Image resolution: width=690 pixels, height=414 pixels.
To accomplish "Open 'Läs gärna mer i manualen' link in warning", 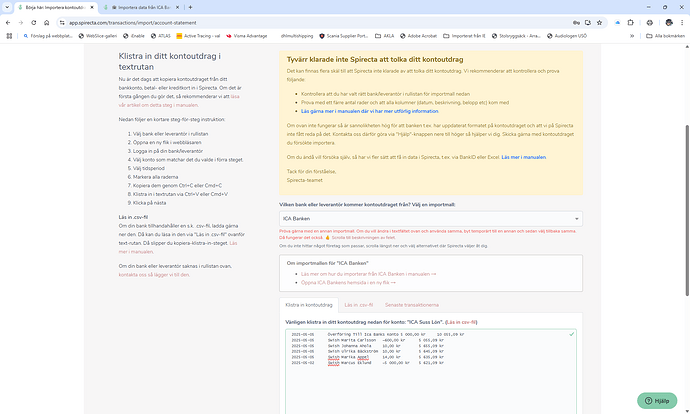I will 370,111.
